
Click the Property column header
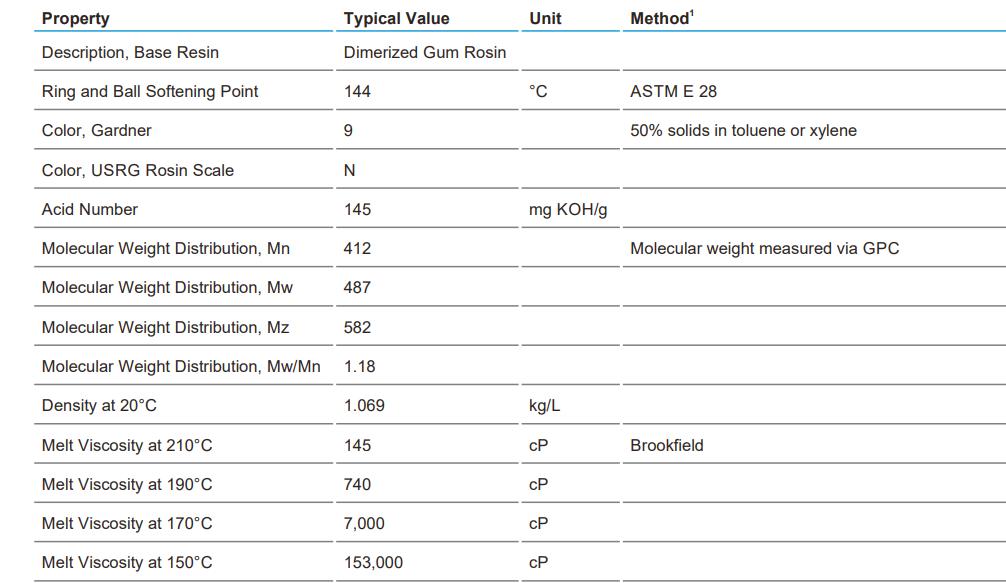[x=76, y=18]
